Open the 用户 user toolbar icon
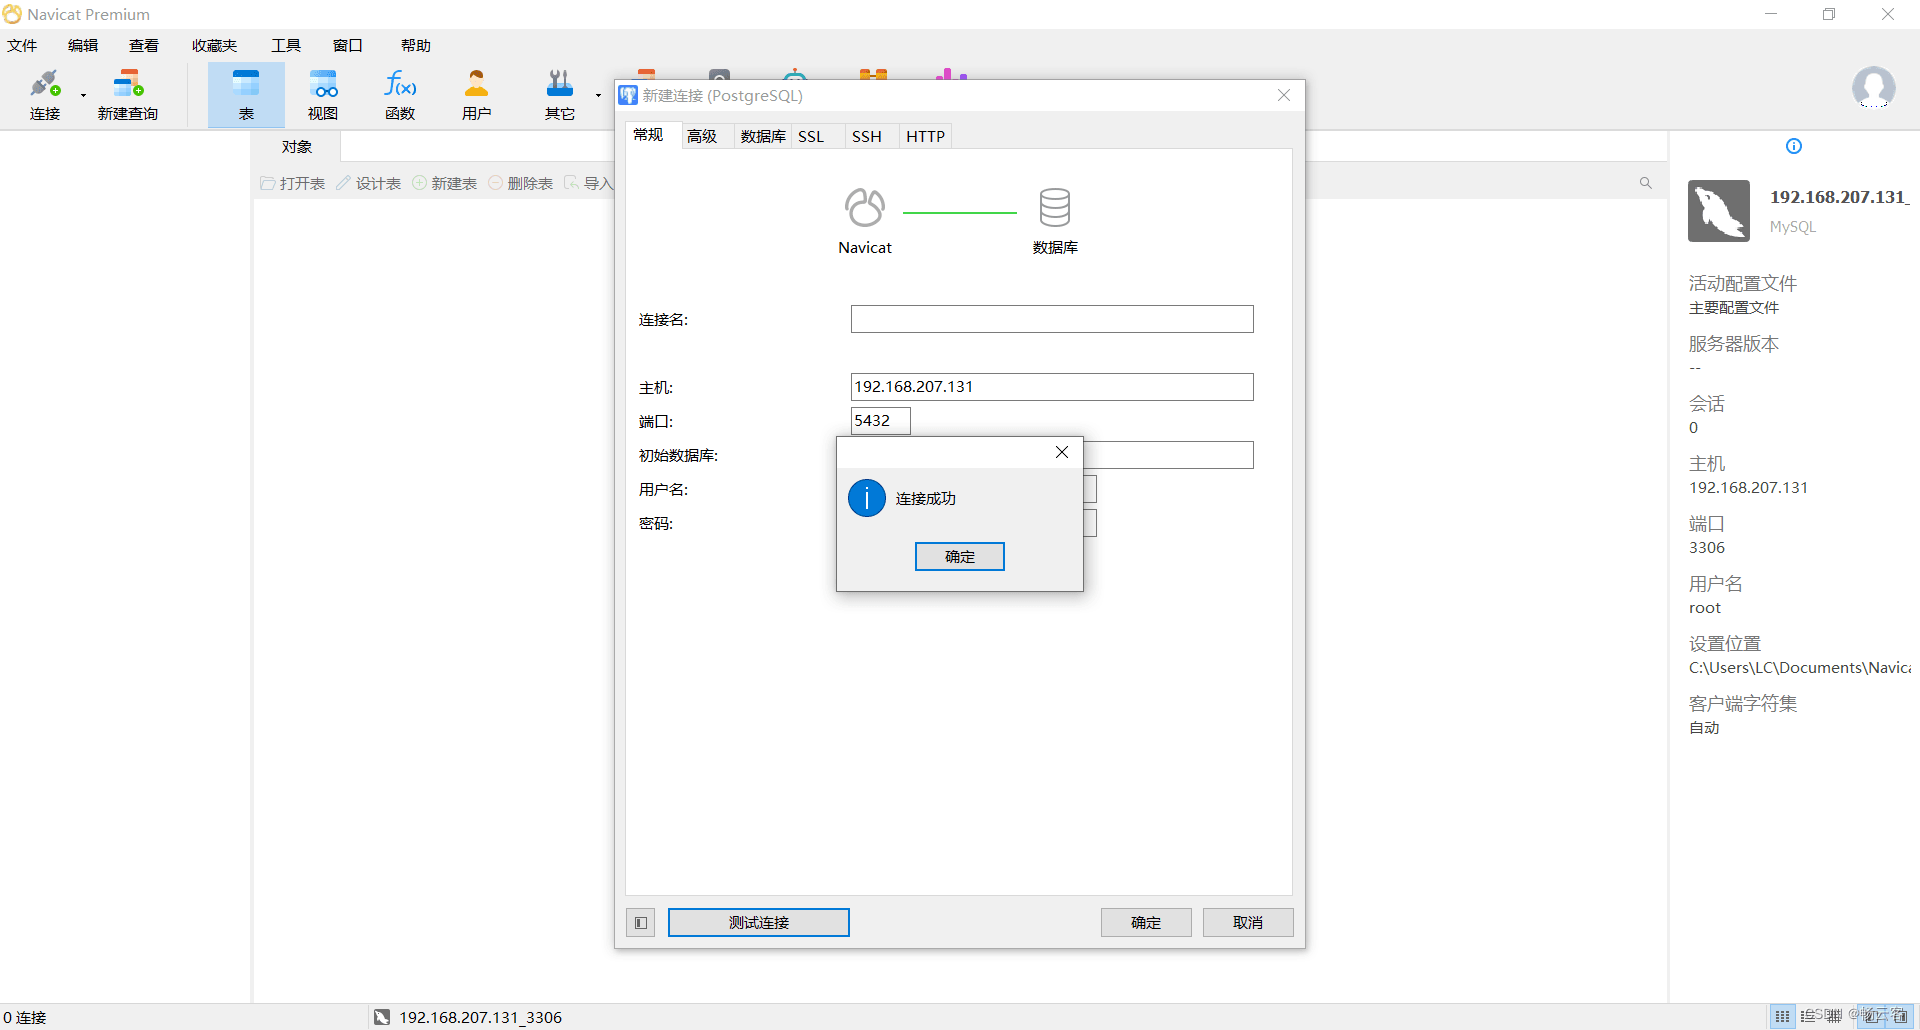Image resolution: width=1920 pixels, height=1030 pixels. point(477,95)
